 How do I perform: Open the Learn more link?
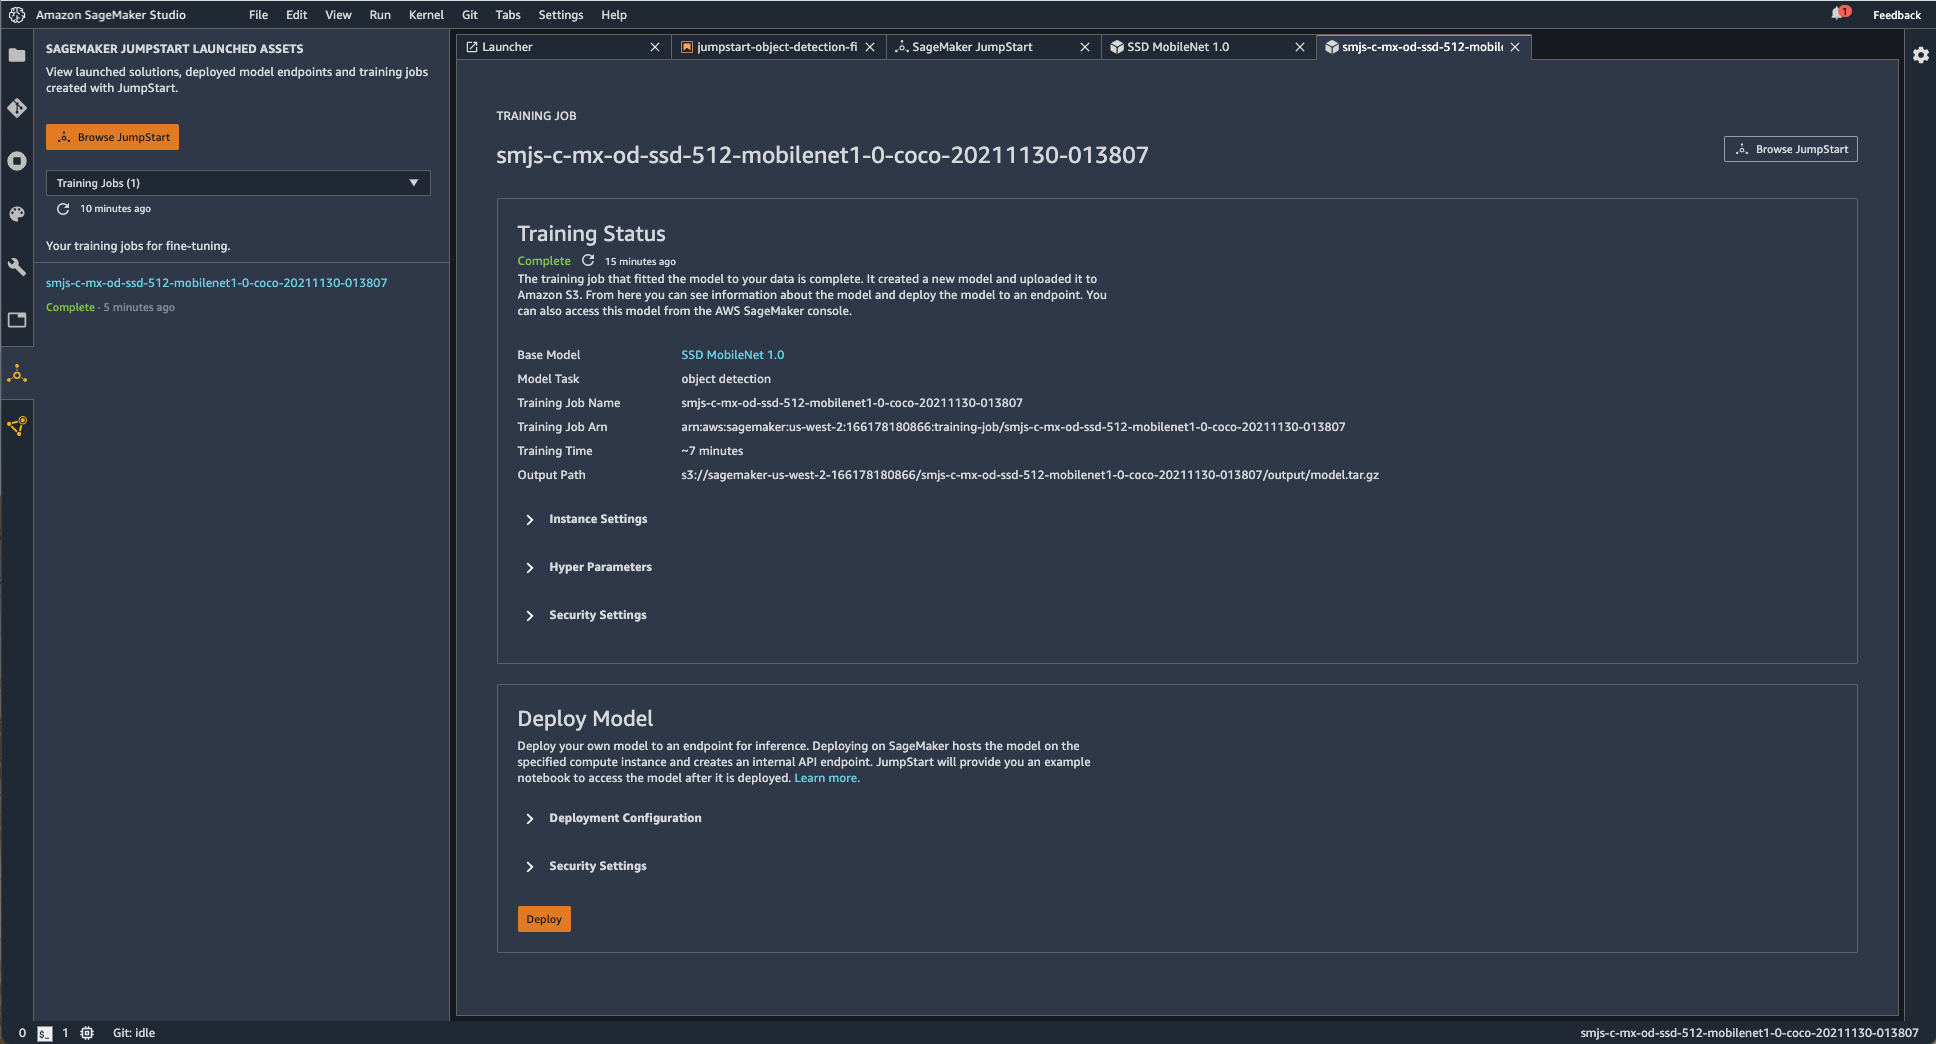826,778
